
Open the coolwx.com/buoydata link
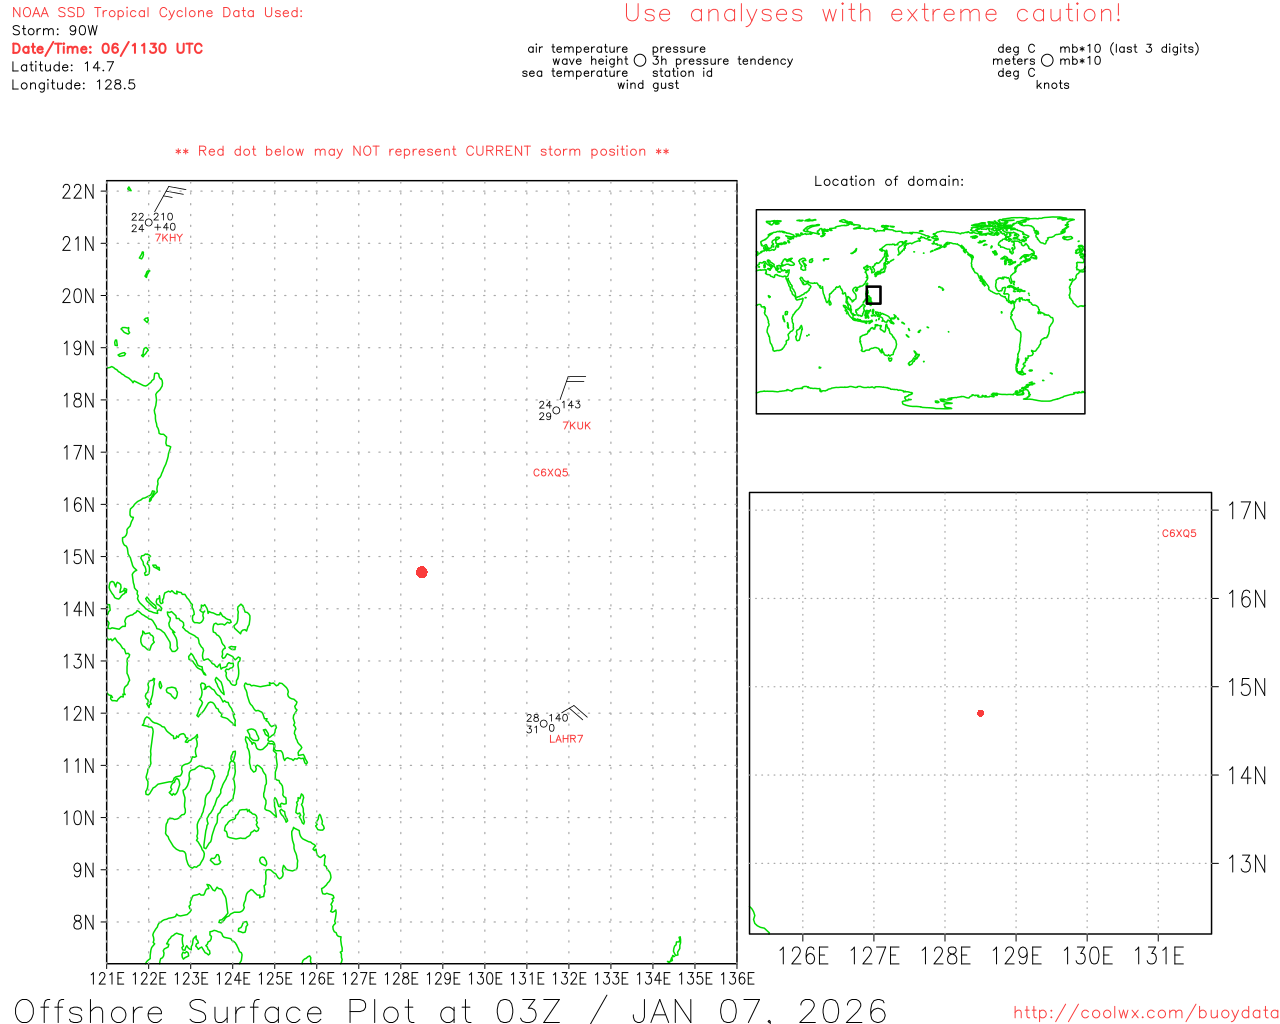coord(1145,1013)
